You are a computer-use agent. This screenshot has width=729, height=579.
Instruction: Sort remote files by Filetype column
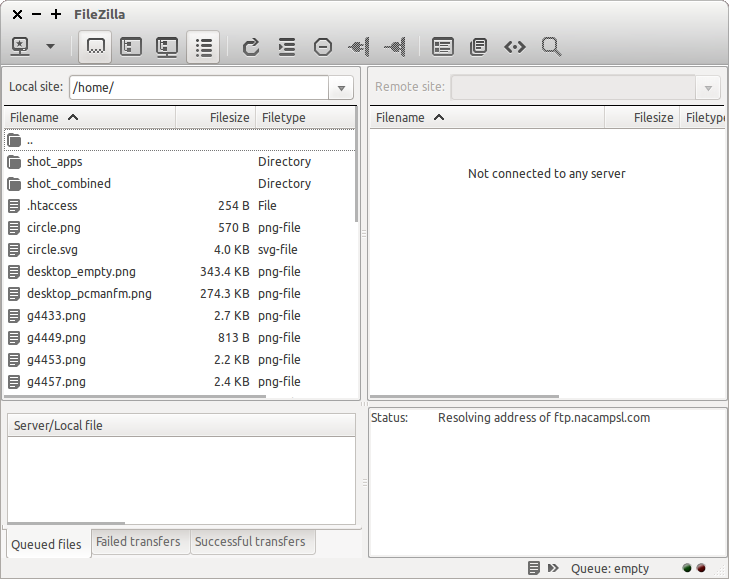point(703,118)
